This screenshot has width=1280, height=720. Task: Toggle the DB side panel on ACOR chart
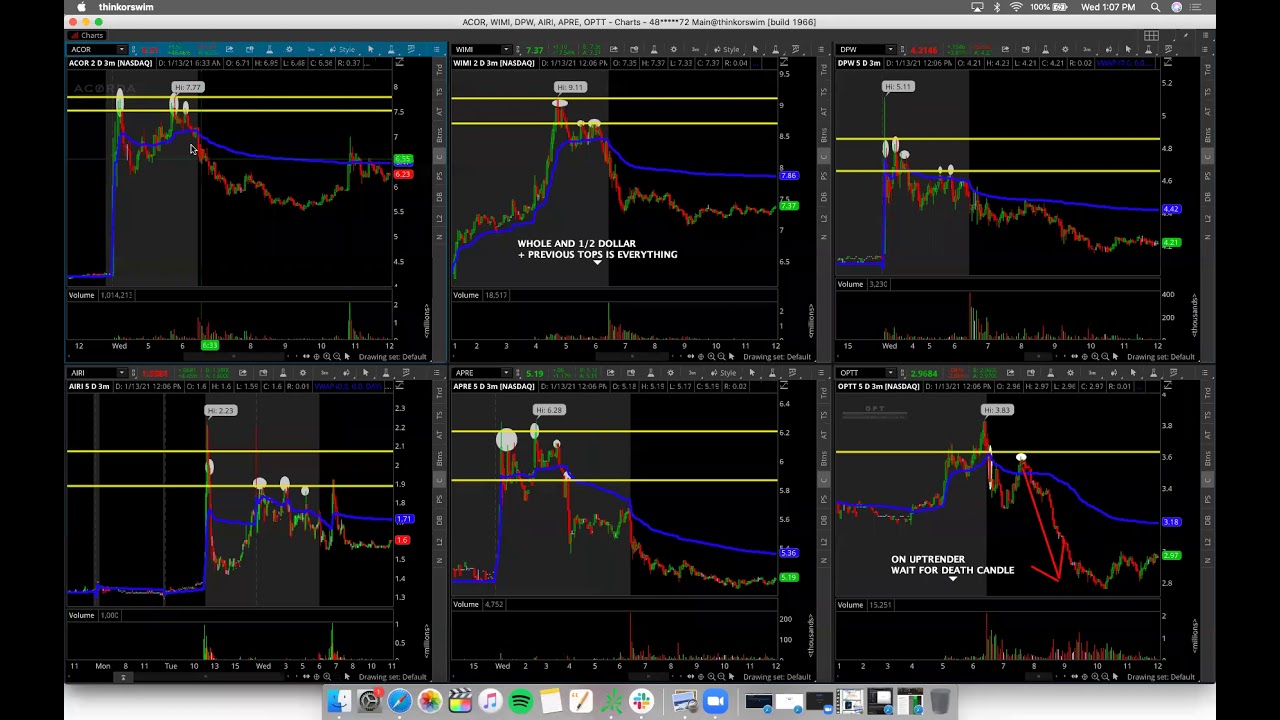coord(439,198)
